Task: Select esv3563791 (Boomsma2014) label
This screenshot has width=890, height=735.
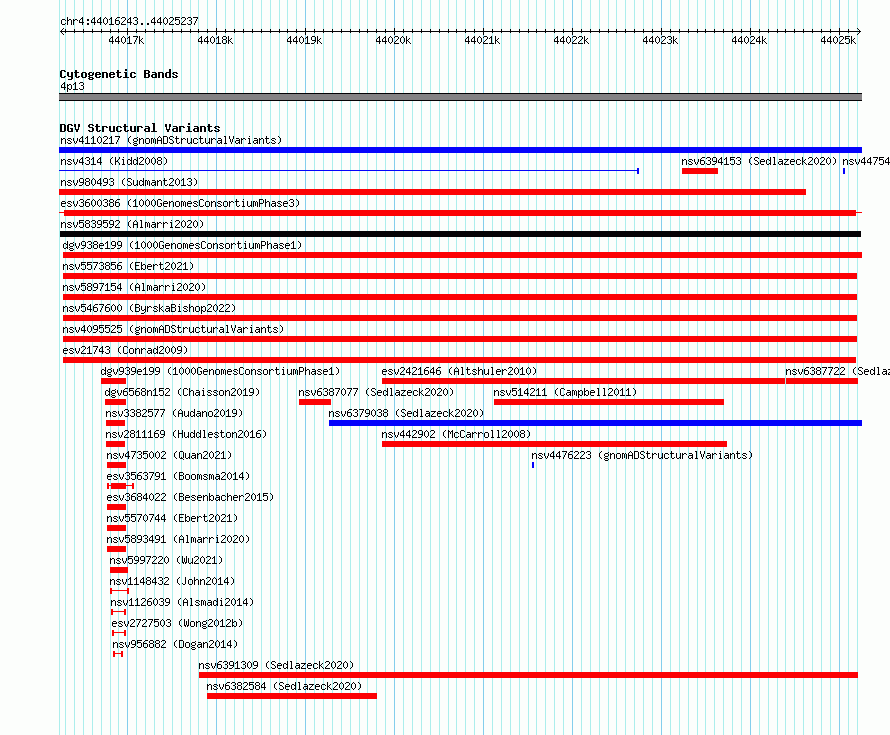Action: (178, 476)
